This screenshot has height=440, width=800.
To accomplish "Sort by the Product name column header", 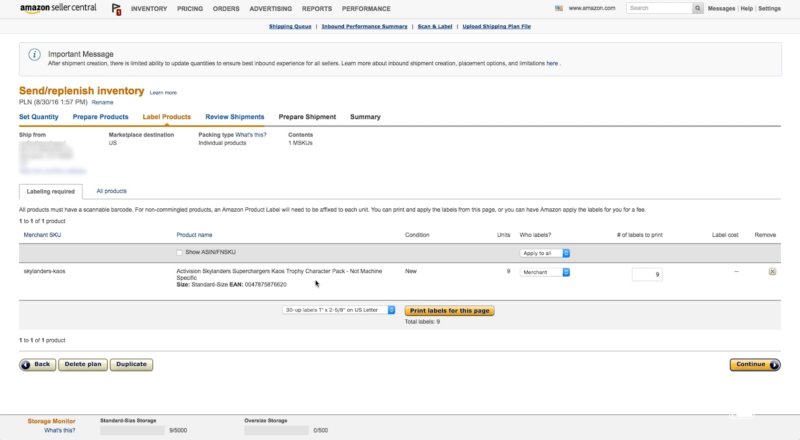I will [194, 235].
